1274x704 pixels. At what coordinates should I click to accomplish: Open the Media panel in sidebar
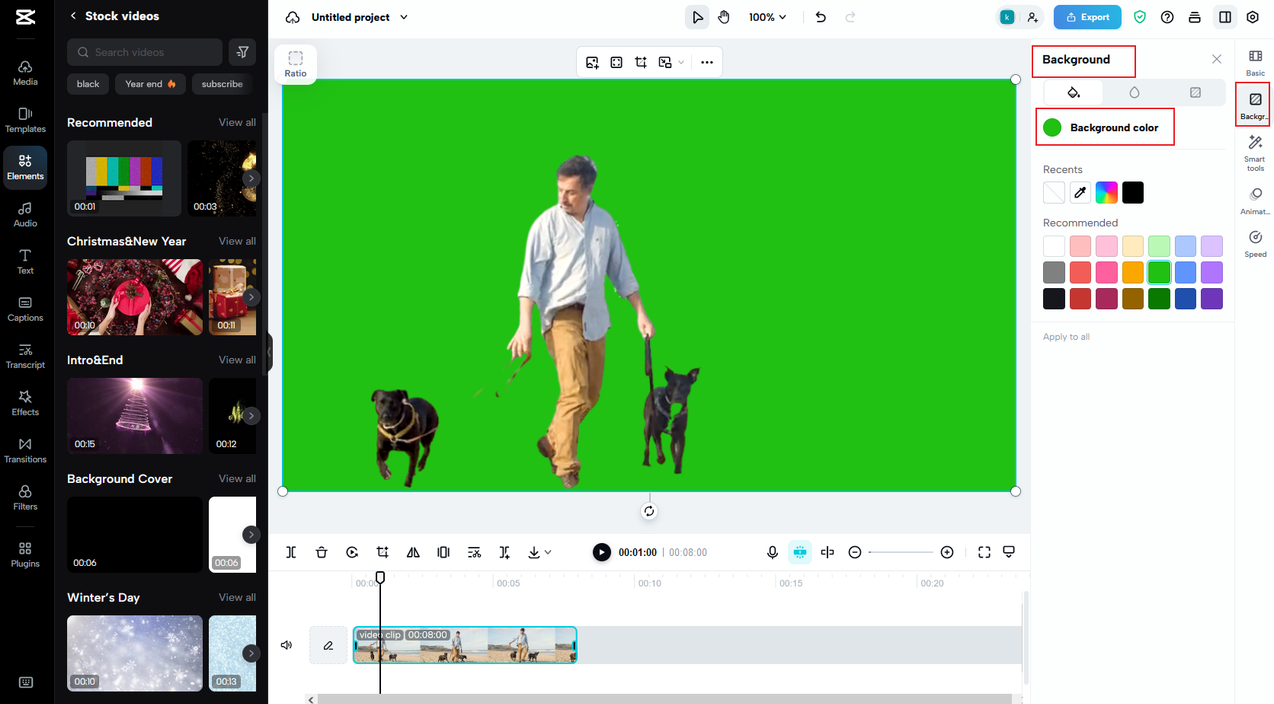[x=25, y=72]
